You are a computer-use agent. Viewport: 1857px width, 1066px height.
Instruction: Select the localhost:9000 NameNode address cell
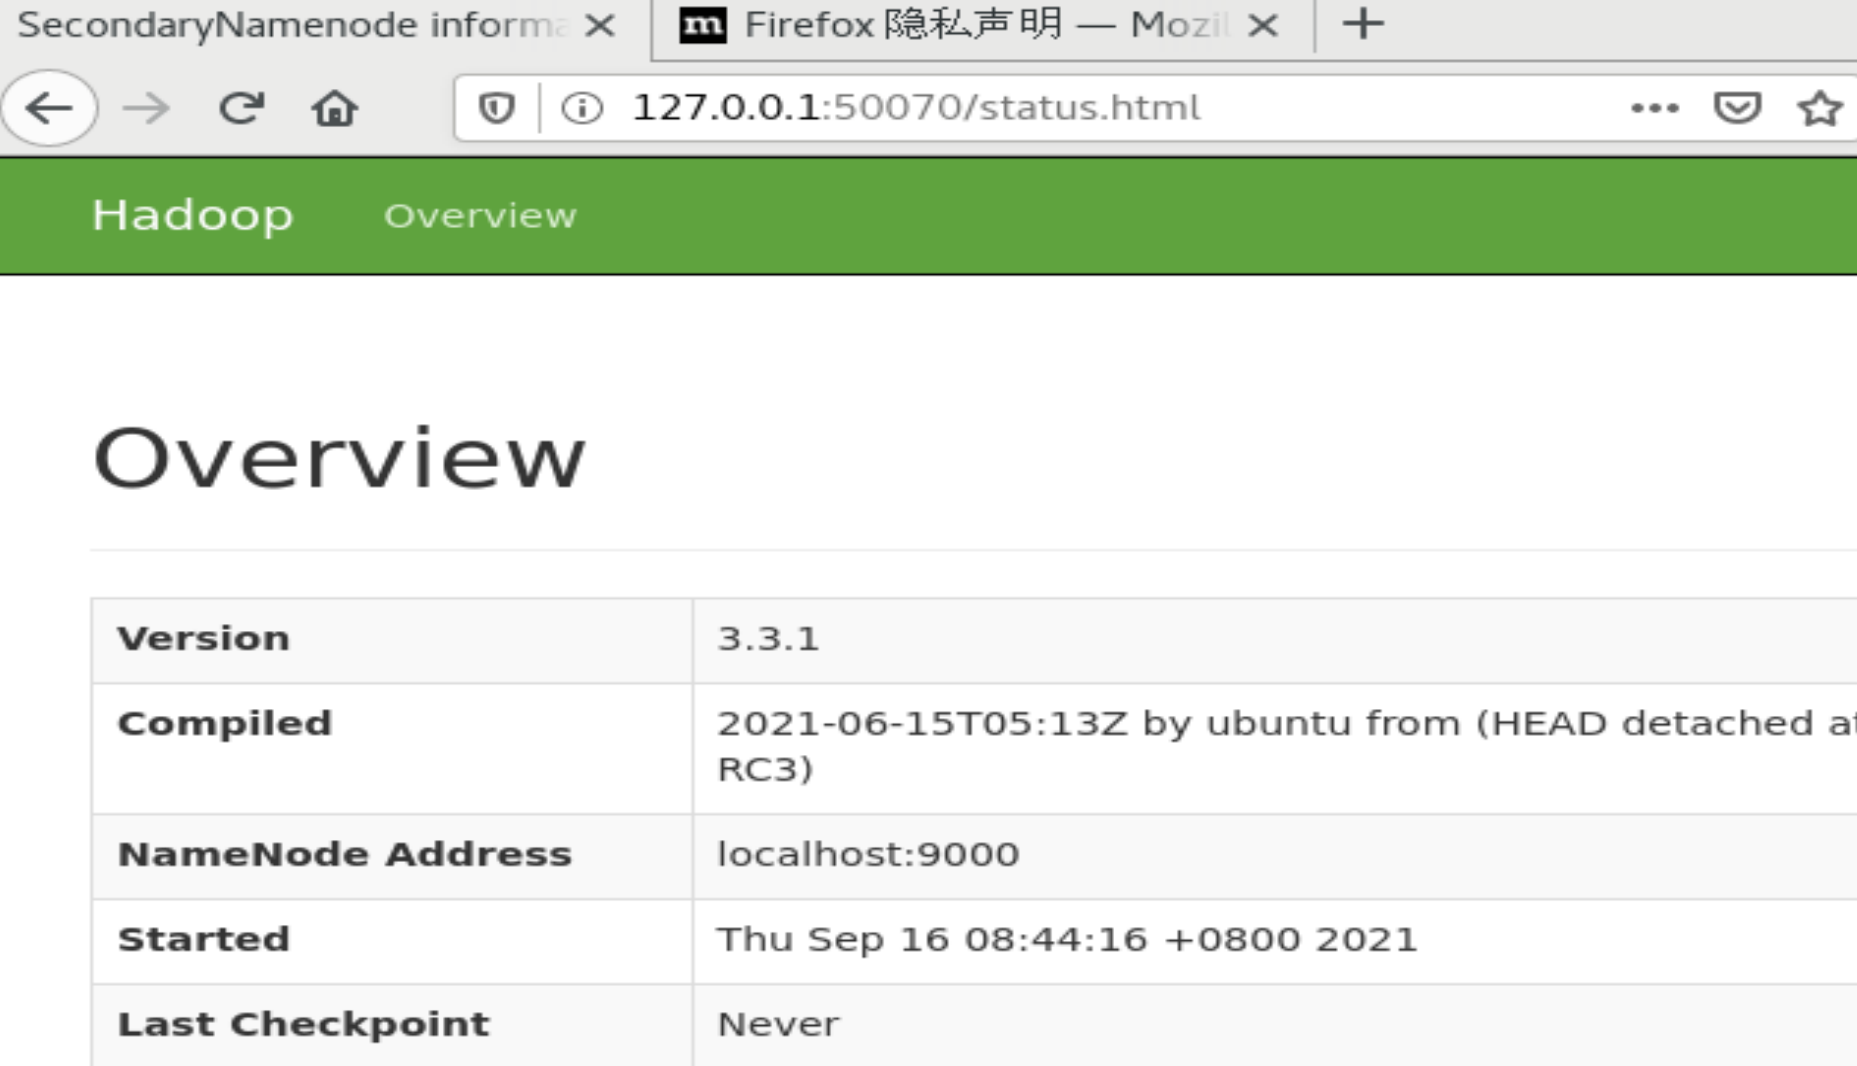click(1275, 856)
